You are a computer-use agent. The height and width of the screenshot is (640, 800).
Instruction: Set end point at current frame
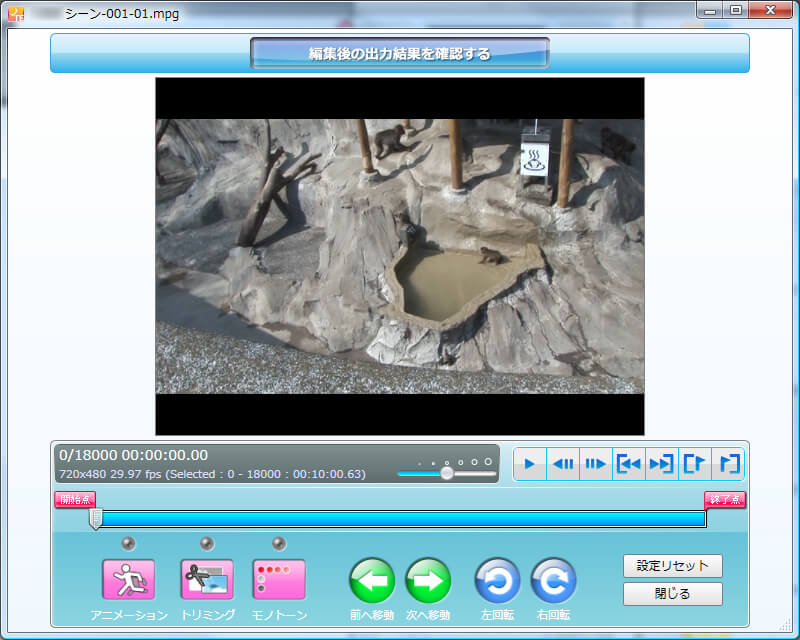pyautogui.click(x=727, y=464)
